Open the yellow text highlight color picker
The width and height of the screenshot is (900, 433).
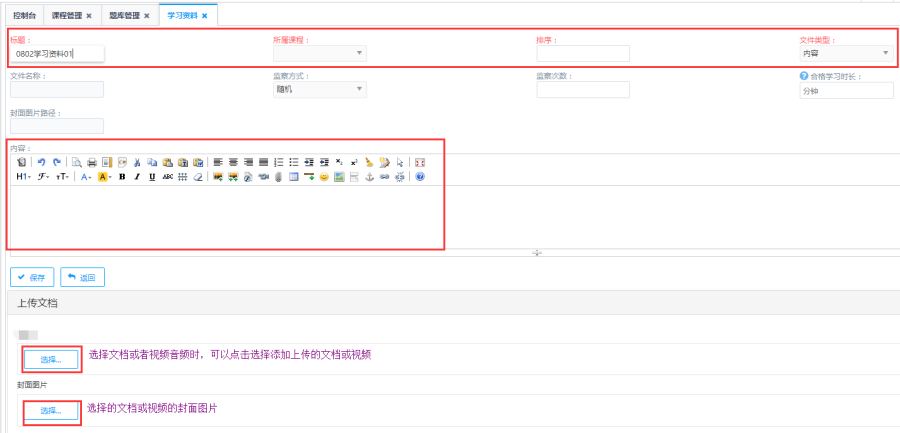click(104, 177)
